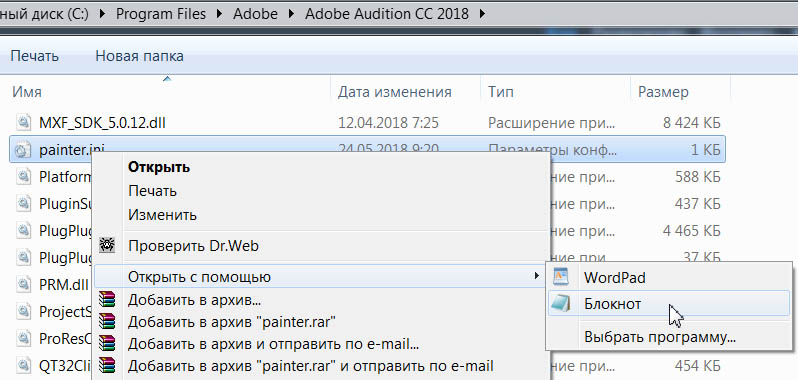Click the local disk (C:) breadcrumb
The height and width of the screenshot is (380, 798).
[44, 14]
